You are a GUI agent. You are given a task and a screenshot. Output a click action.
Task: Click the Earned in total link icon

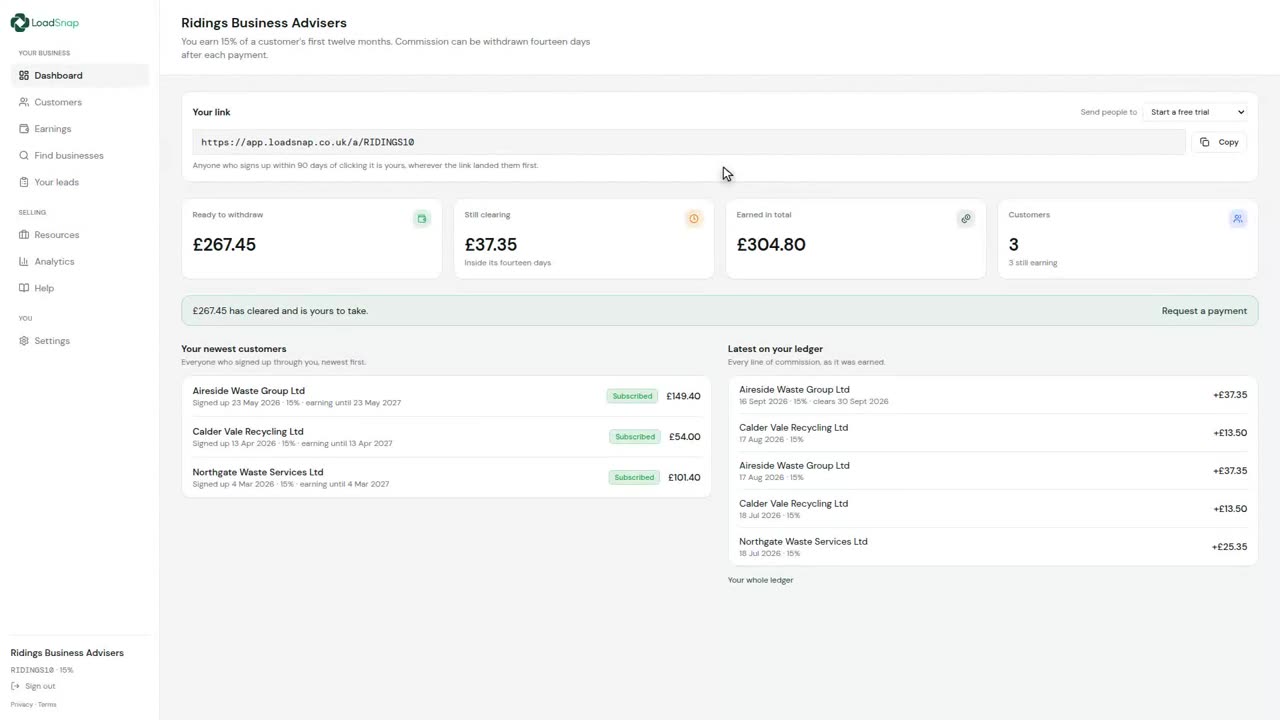[965, 218]
